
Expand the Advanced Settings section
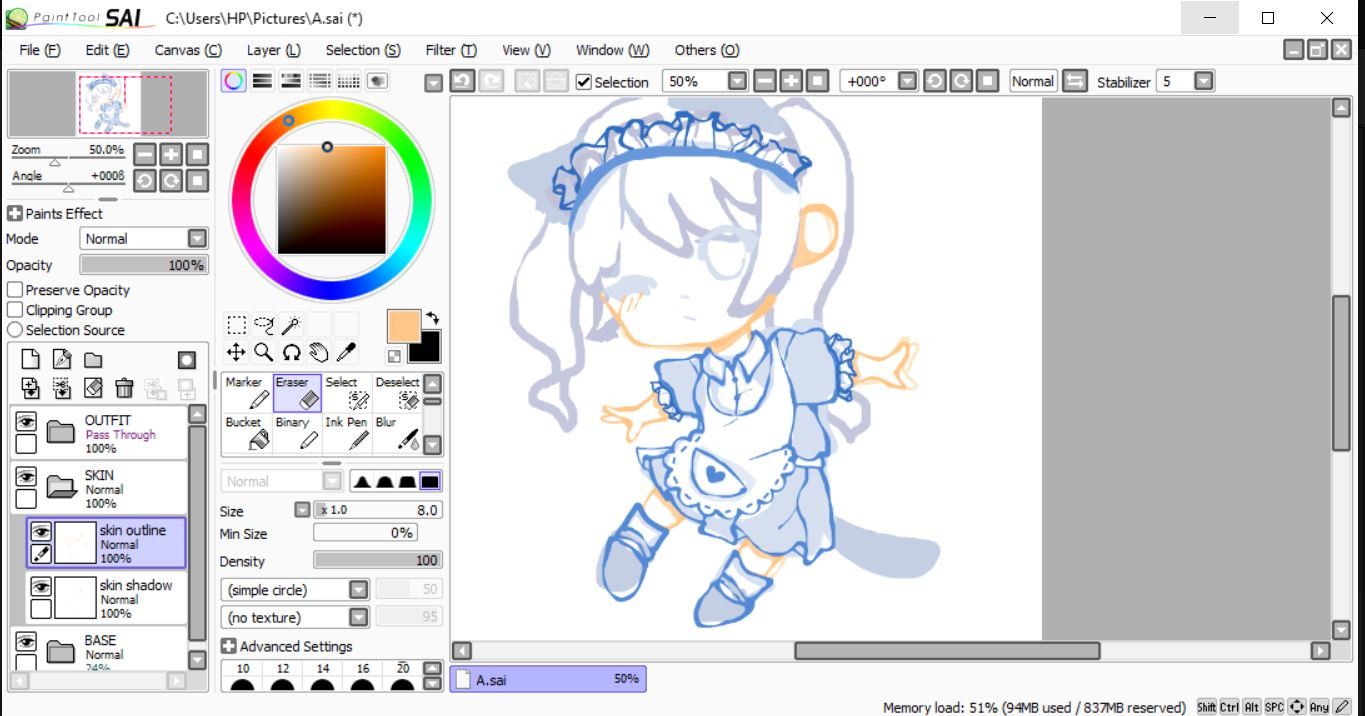coord(229,646)
